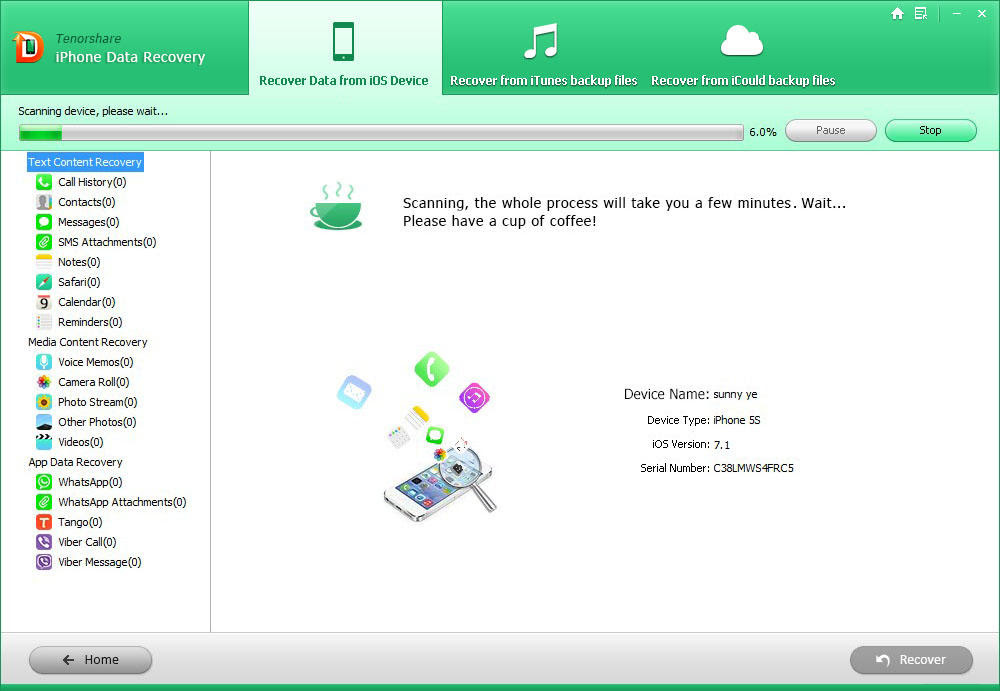Select Voice Memos(0) text entry
Viewport: 1000px width, 691px height.
pyautogui.click(x=96, y=362)
